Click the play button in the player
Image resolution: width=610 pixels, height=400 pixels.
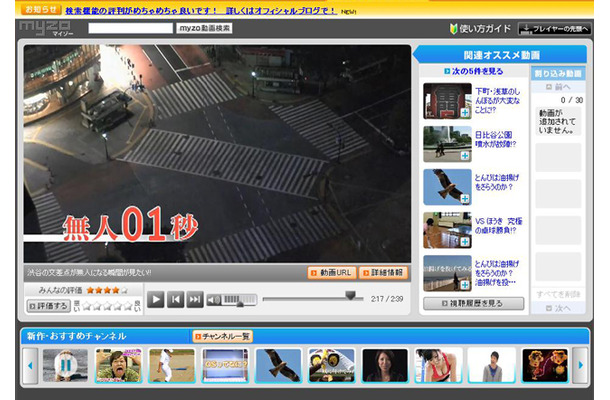click(x=156, y=299)
